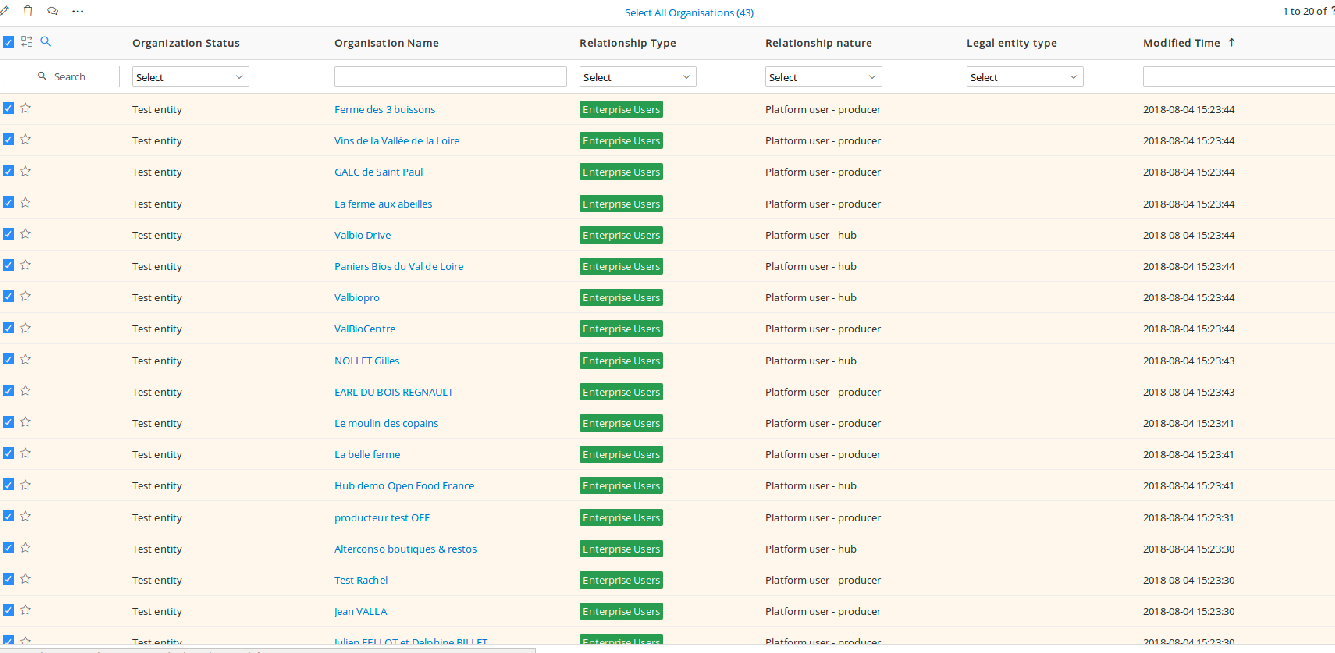The image size is (1335, 653).
Task: Star the La ferme aux abeilles row
Action: pos(26,202)
